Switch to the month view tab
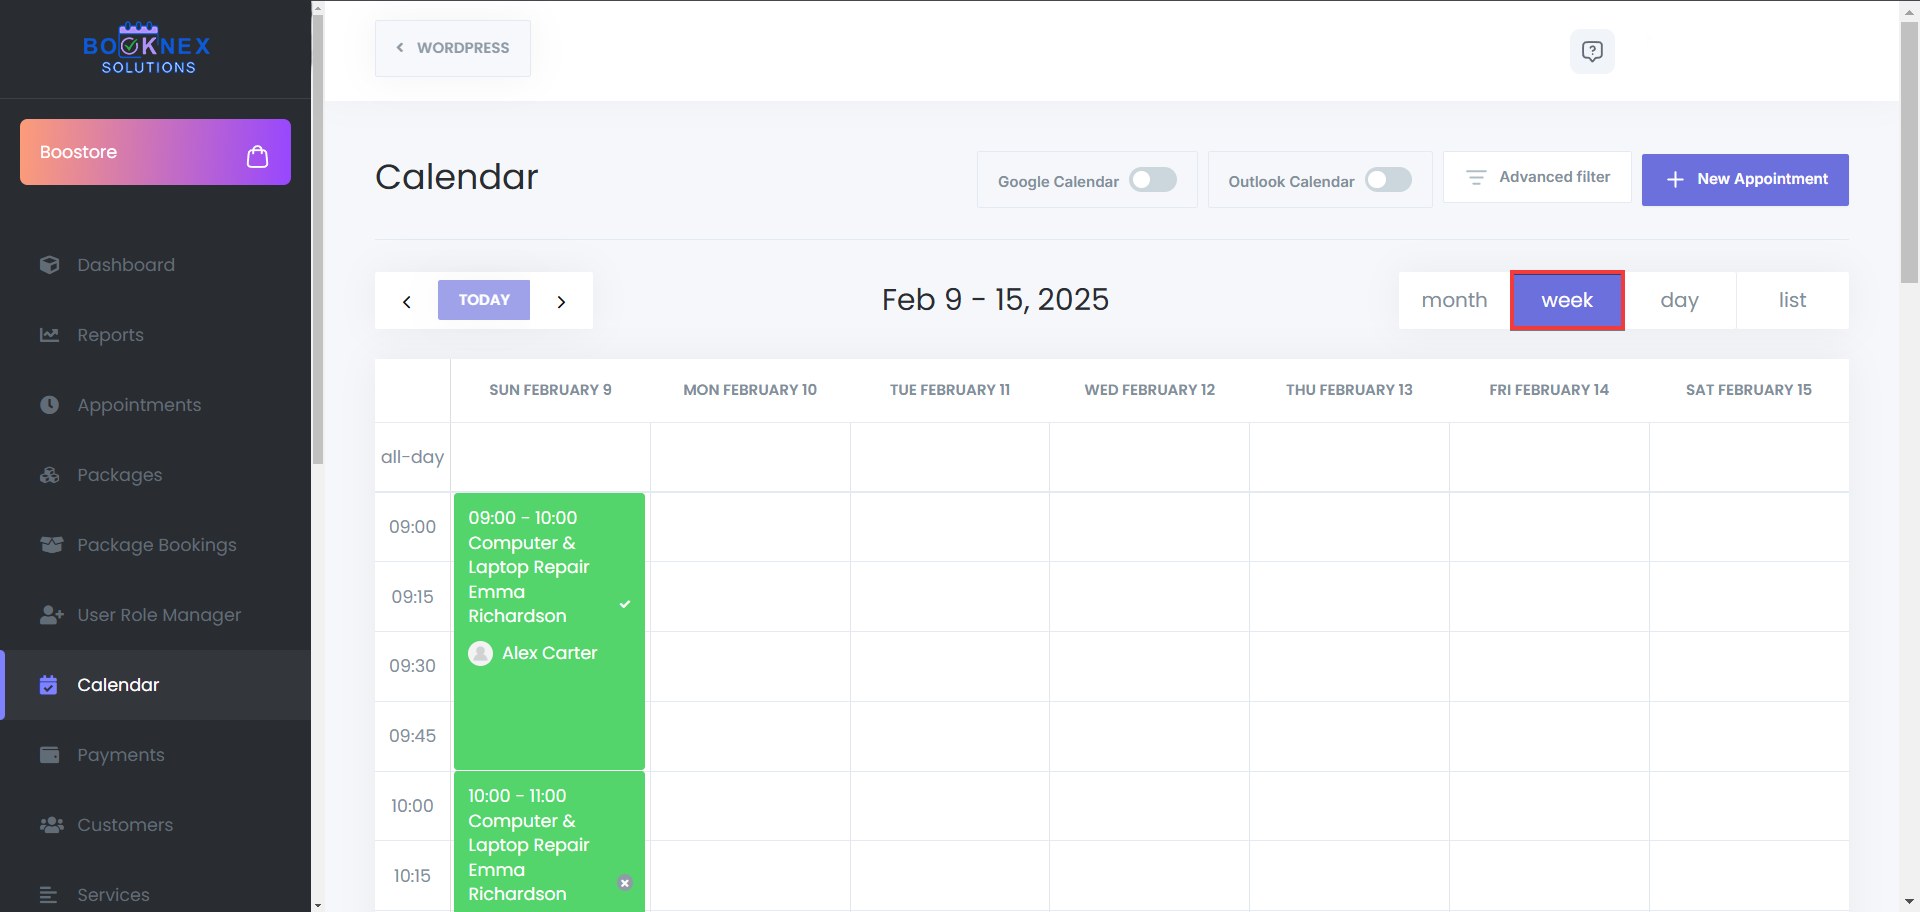 coord(1454,300)
